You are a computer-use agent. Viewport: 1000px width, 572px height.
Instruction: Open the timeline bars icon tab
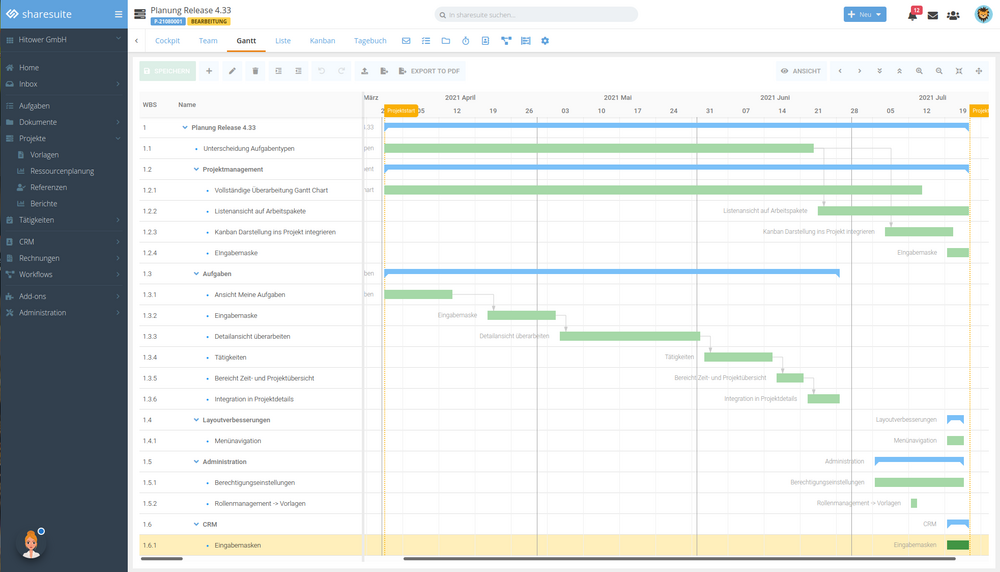pos(526,41)
